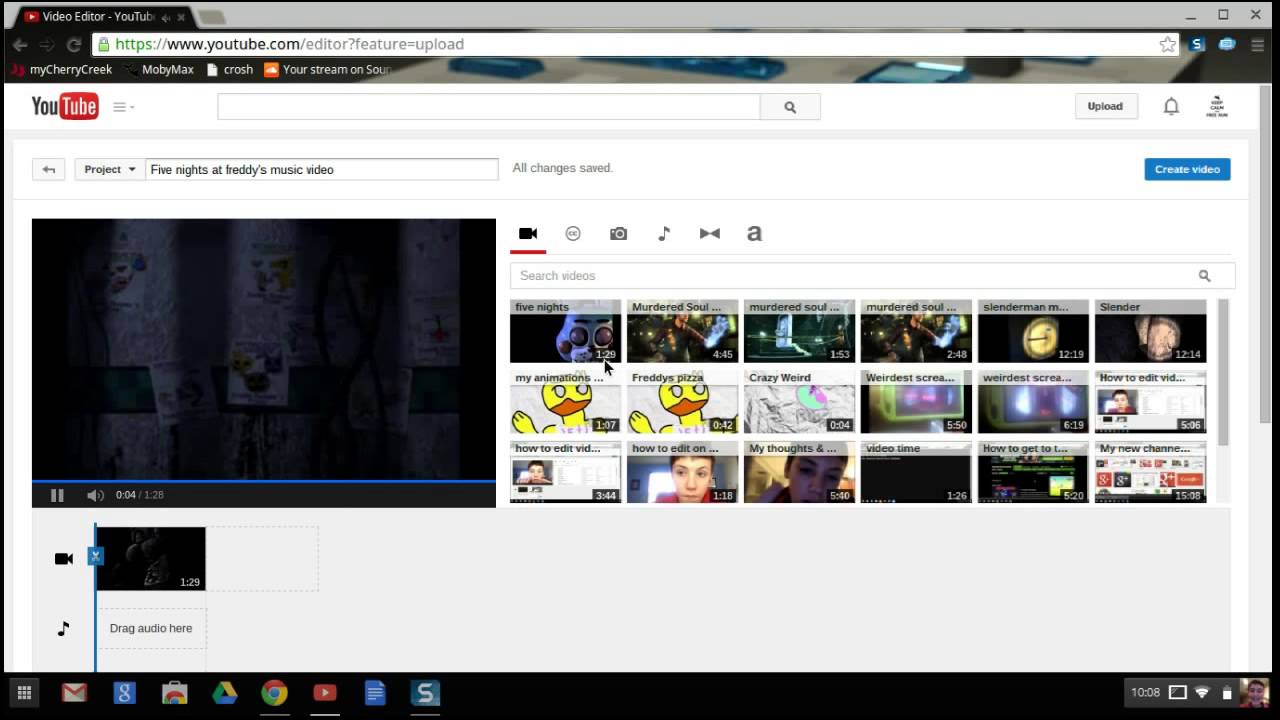The width and height of the screenshot is (1280, 720).
Task: Go back using editor back arrow button
Action: (x=49, y=169)
